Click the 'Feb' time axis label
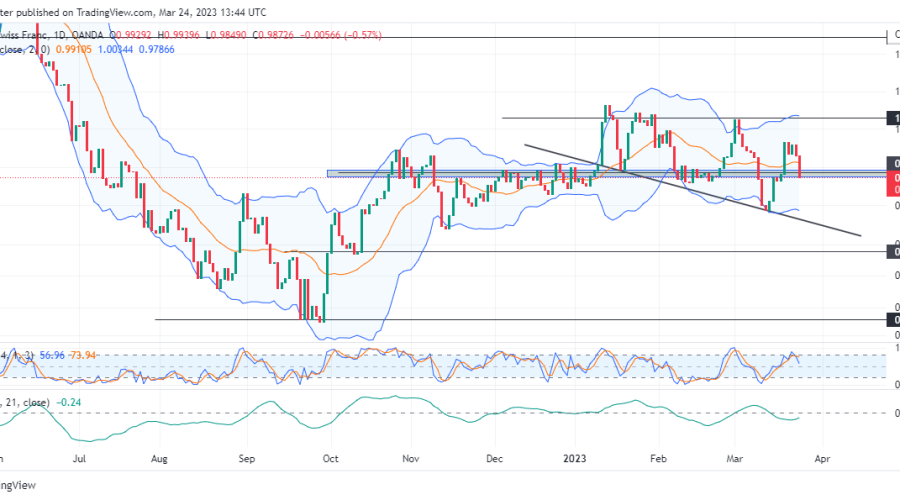The height and width of the screenshot is (500, 900). [x=658, y=459]
